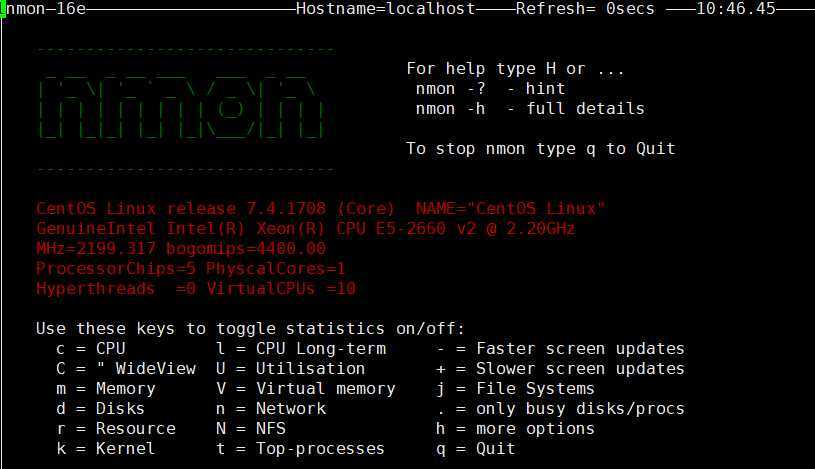815x469 pixels.
Task: Click '- = Faster screen updates' line
Action: tap(560, 348)
